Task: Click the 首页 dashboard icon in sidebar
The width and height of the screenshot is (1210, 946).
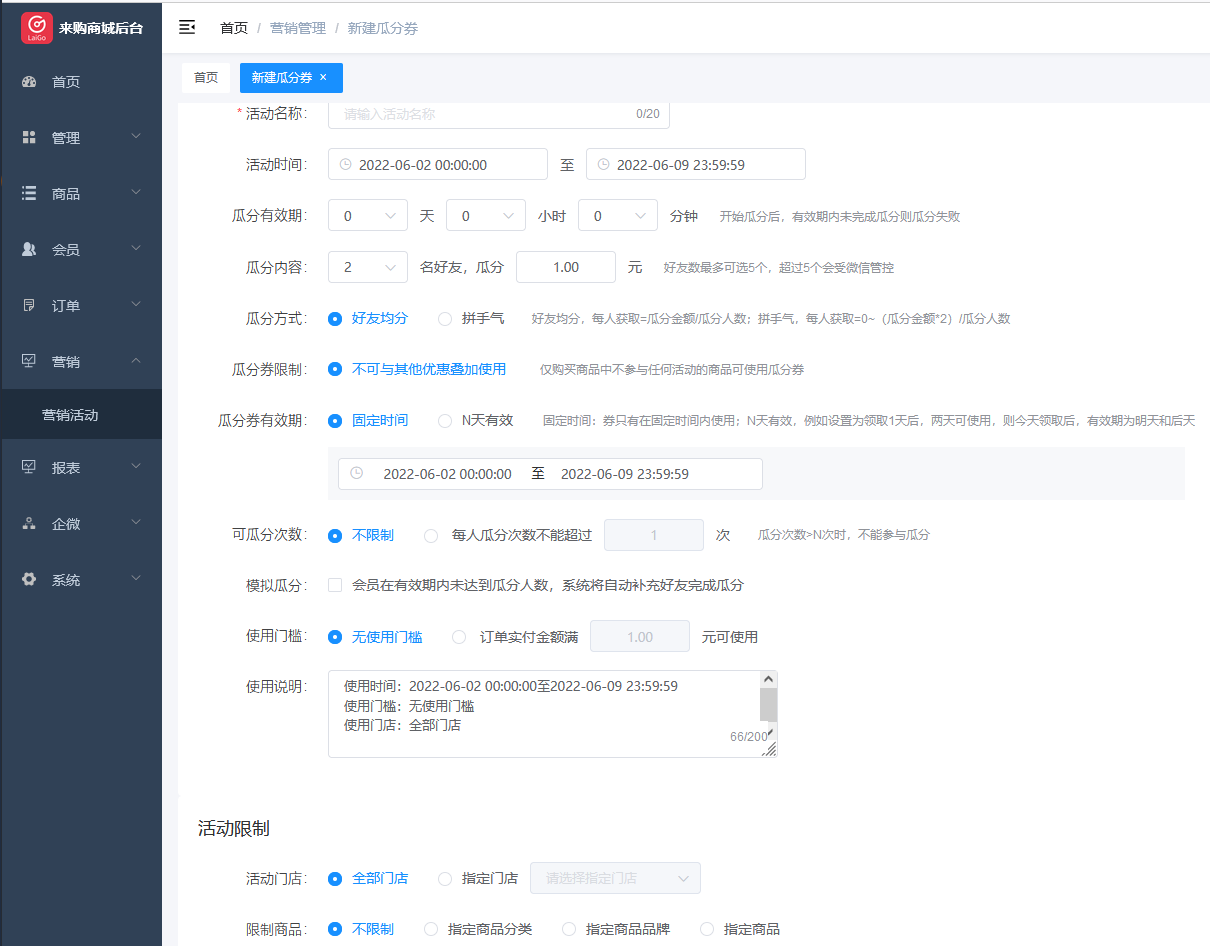Action: tap(29, 82)
